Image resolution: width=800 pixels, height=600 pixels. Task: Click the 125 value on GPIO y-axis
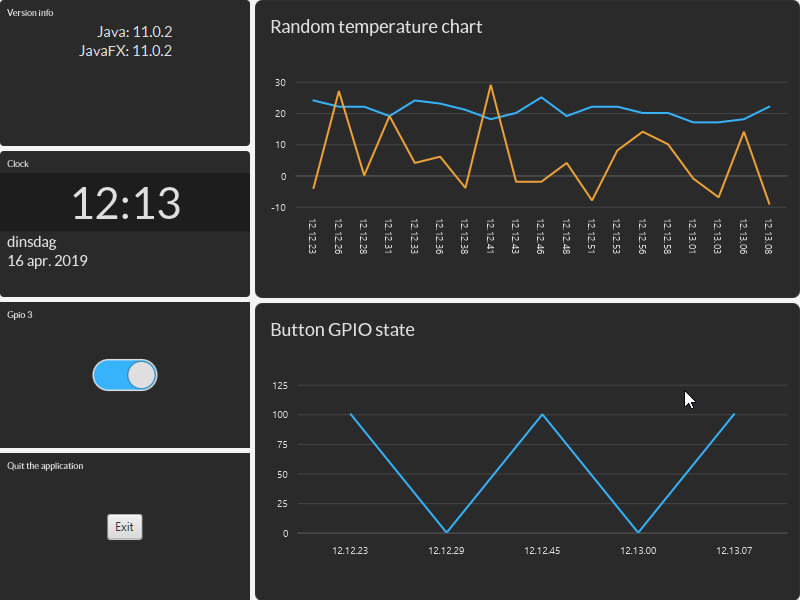(x=280, y=385)
